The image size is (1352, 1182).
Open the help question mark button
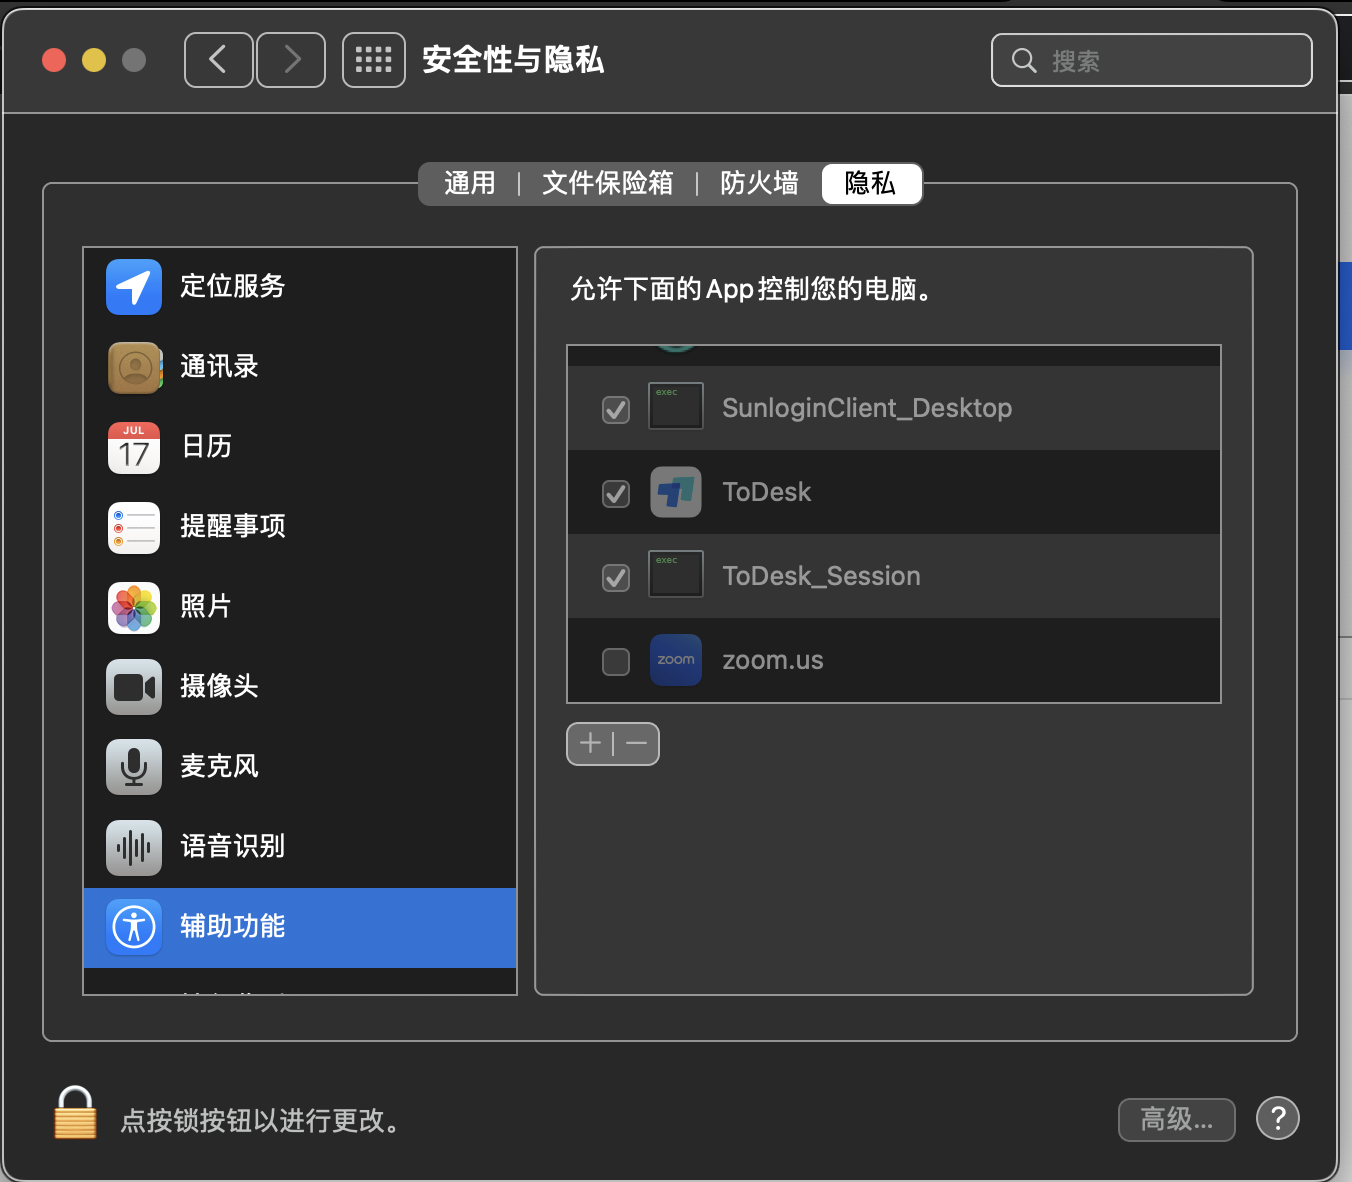(1278, 1118)
